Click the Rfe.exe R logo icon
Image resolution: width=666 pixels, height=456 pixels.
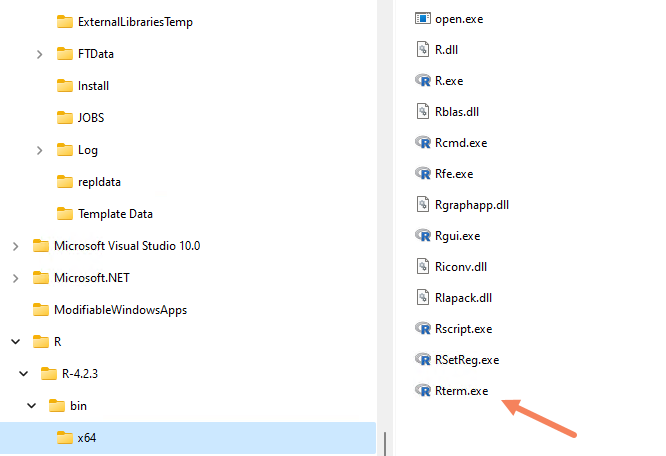coord(423,173)
